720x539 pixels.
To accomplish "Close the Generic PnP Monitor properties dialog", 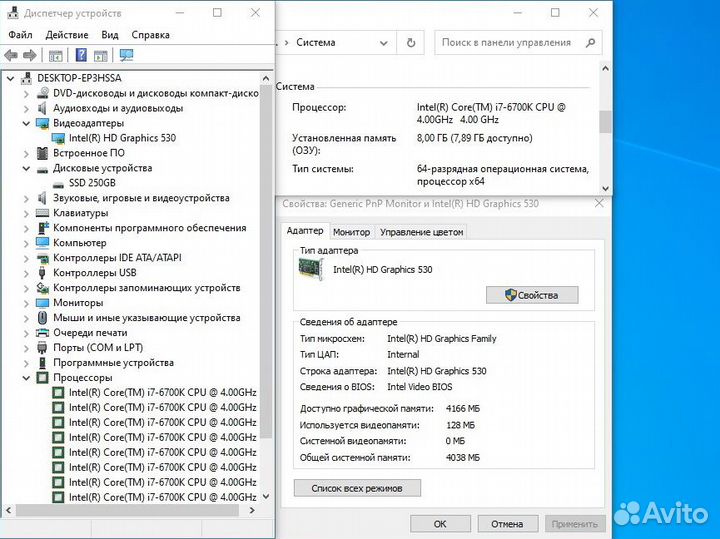I will coord(599,203).
